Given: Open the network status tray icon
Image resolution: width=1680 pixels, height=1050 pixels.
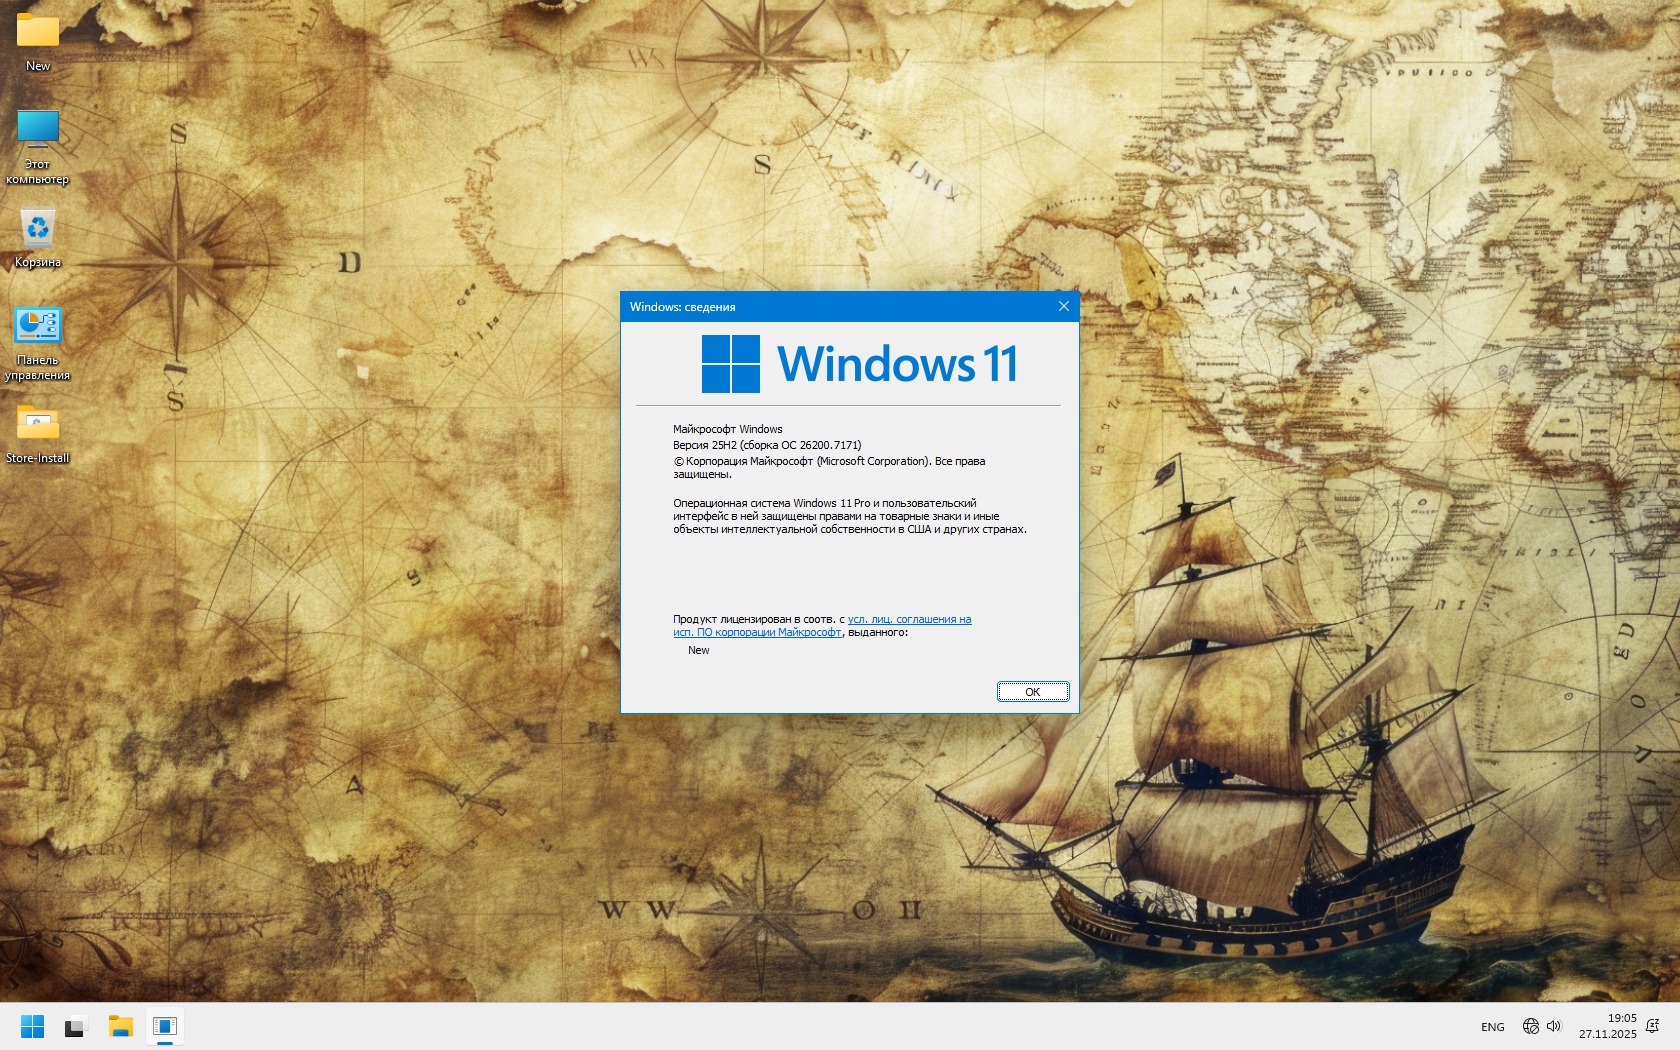Looking at the screenshot, I should click(1530, 1026).
